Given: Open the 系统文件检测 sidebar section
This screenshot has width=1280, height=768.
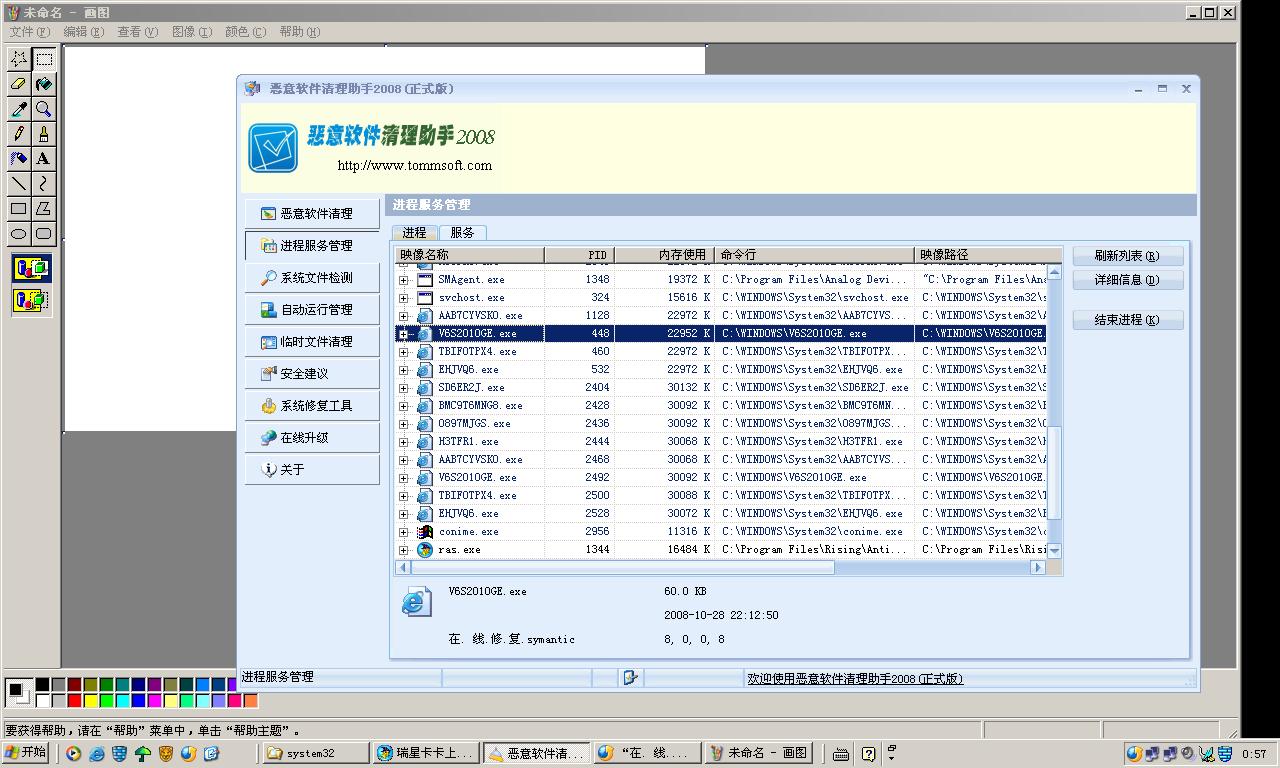Looking at the screenshot, I should pyautogui.click(x=312, y=277).
